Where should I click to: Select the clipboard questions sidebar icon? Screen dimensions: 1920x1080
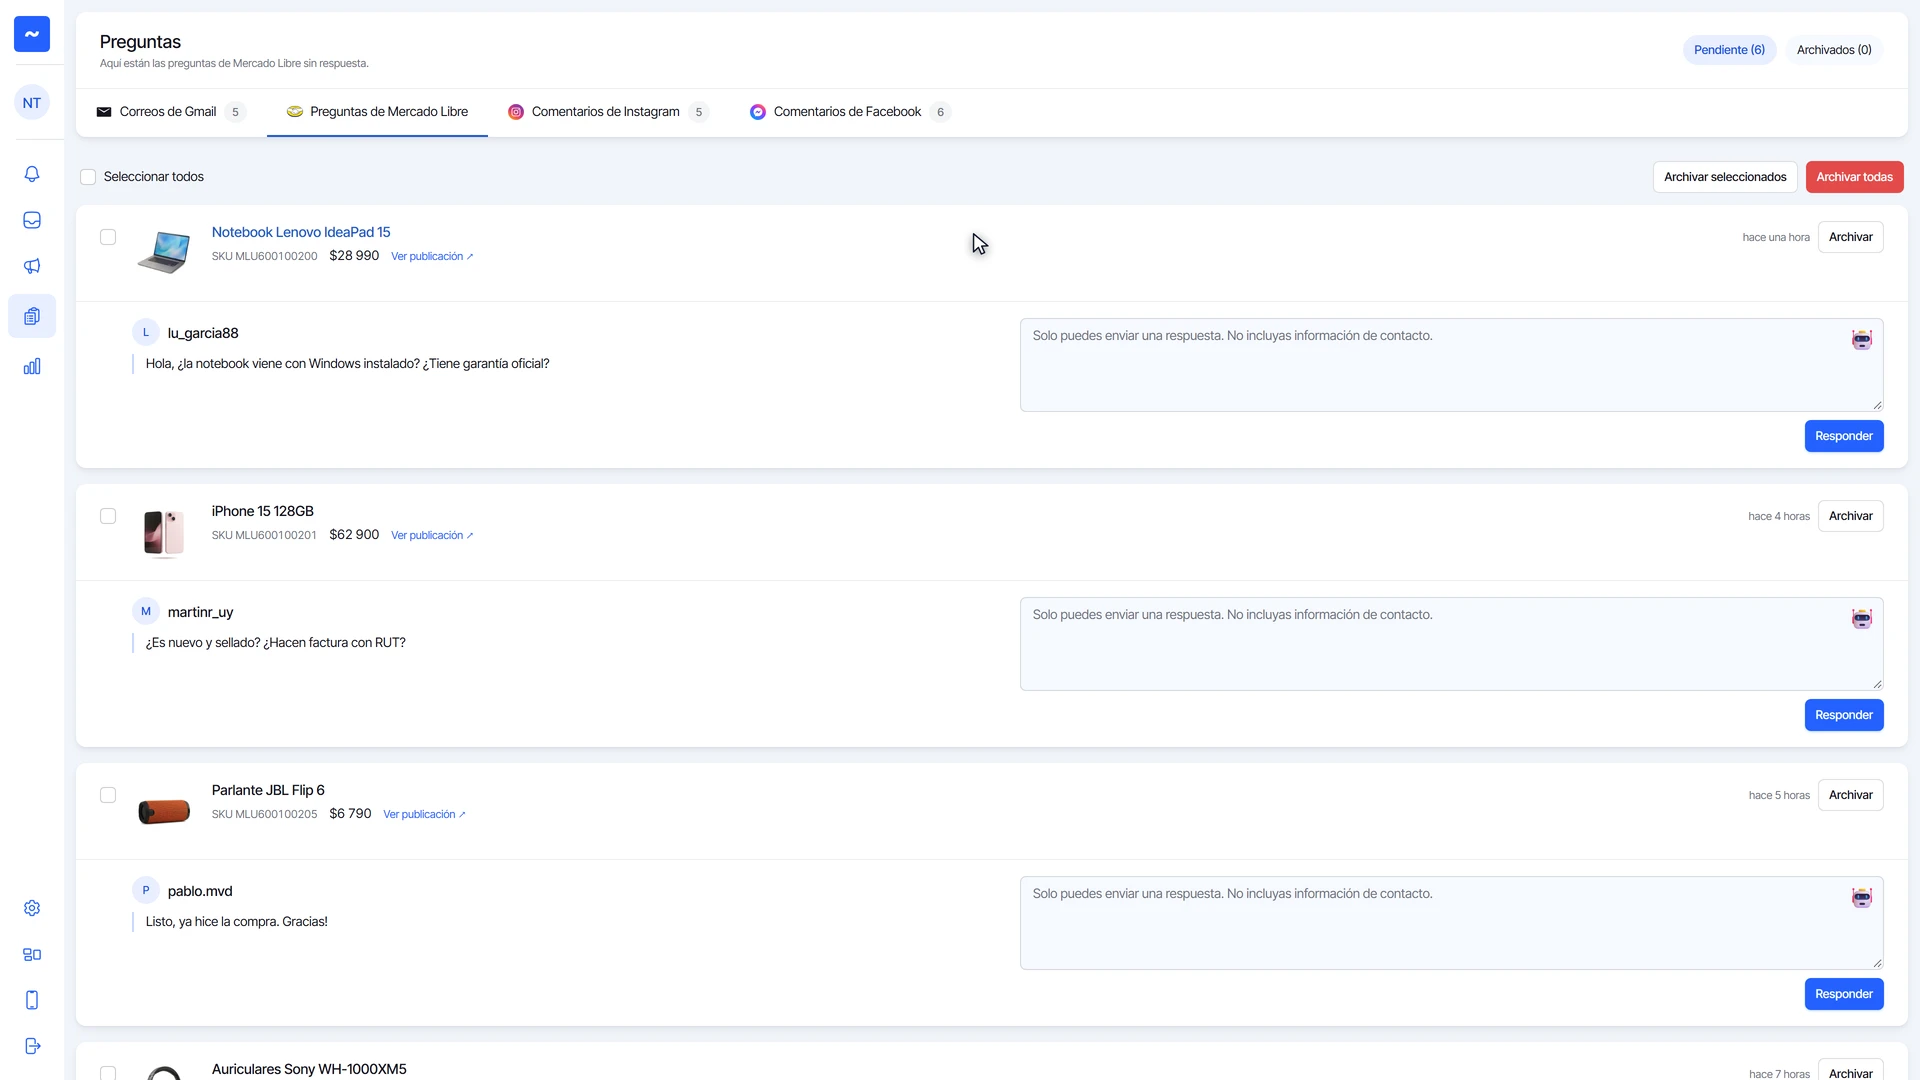32,316
